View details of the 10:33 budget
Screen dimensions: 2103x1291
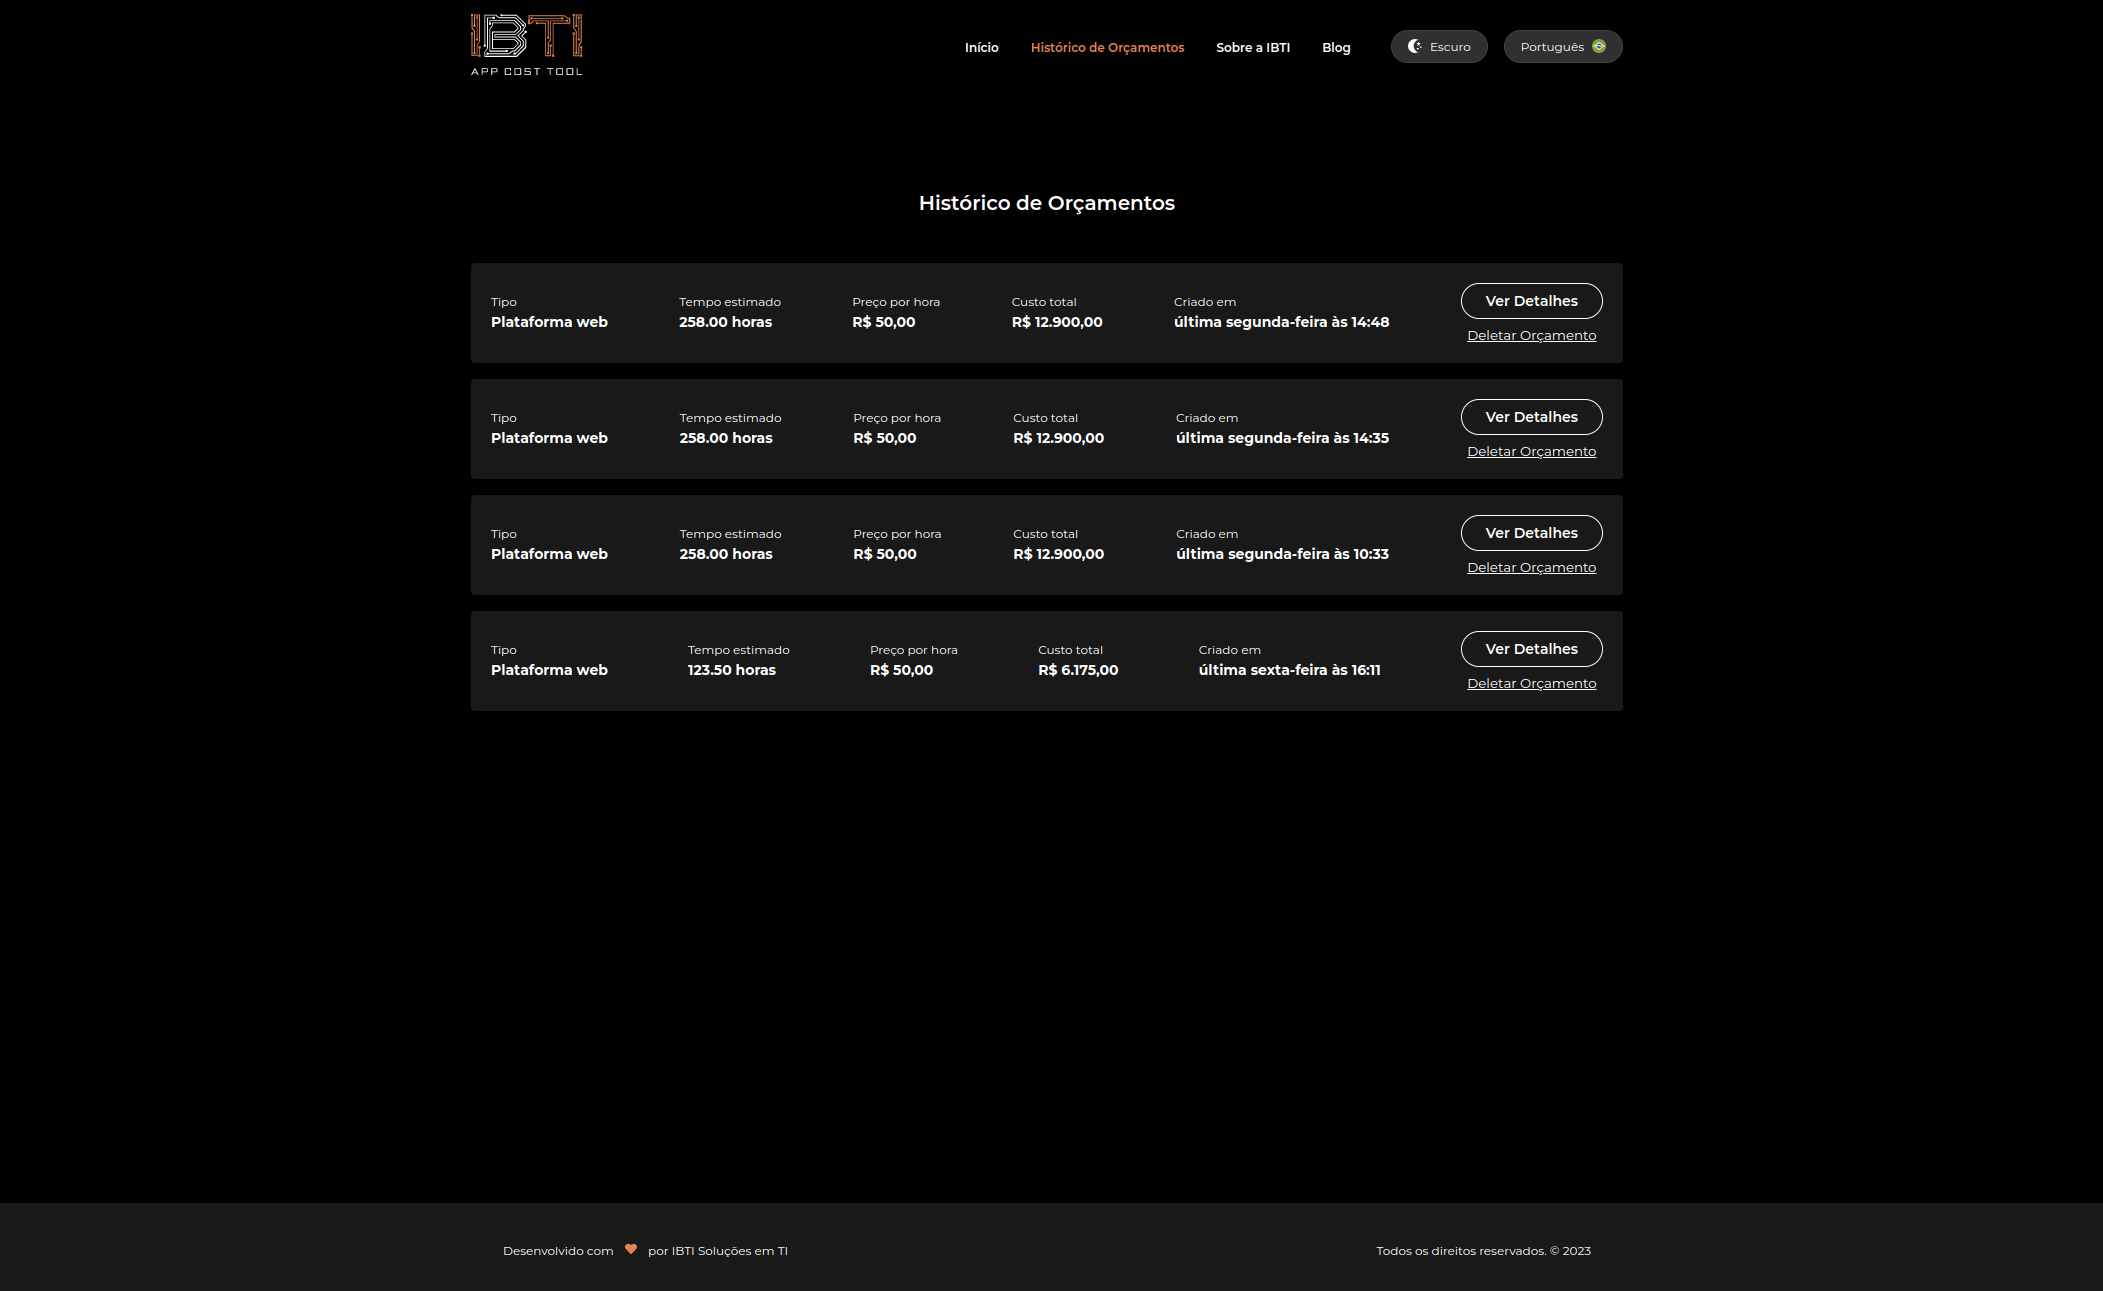[x=1531, y=533]
